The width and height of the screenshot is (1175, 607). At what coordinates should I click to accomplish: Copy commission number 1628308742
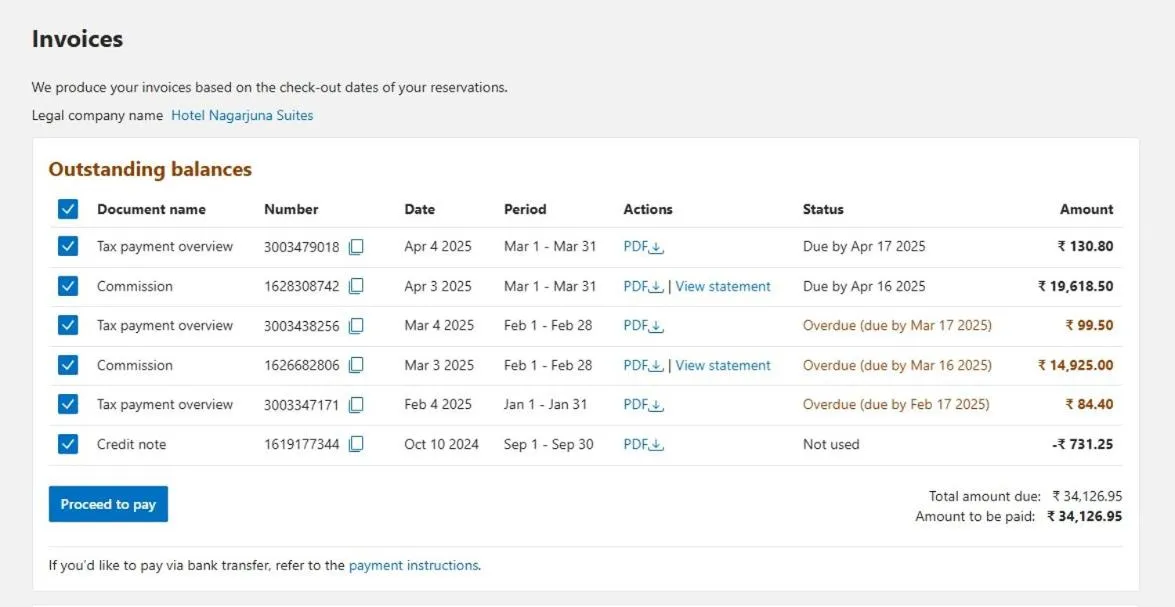pyautogui.click(x=356, y=286)
